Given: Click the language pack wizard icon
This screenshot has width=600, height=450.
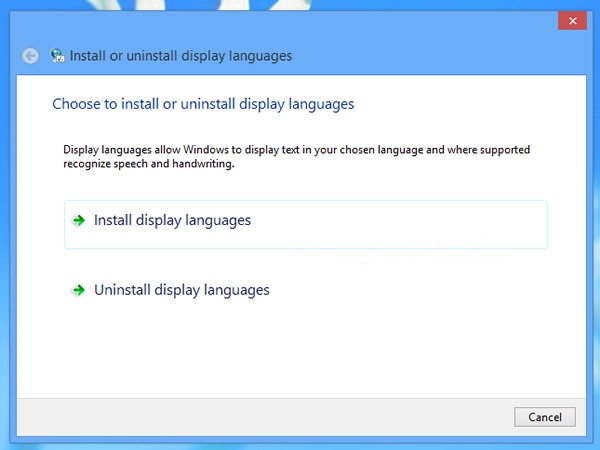Looking at the screenshot, I should coord(57,56).
